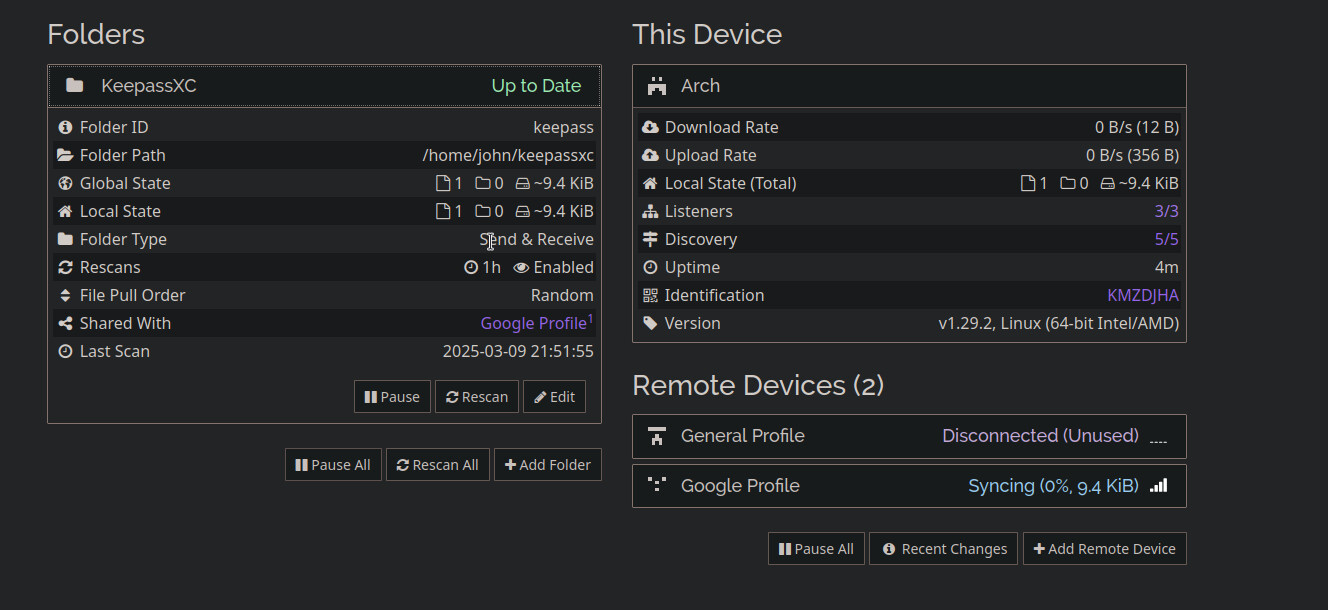Image resolution: width=1328 pixels, height=610 pixels.
Task: Click the Local State (Total) home icon
Action: (650, 184)
